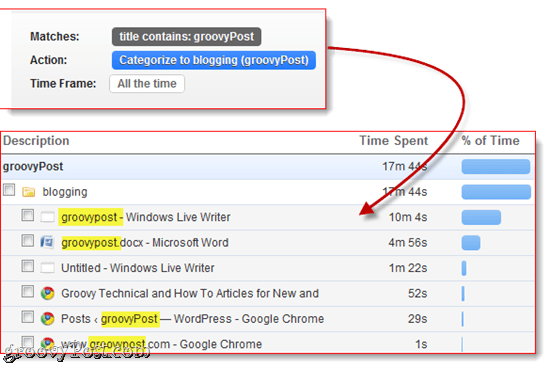Click the 'Action:' label

[x=48, y=60]
